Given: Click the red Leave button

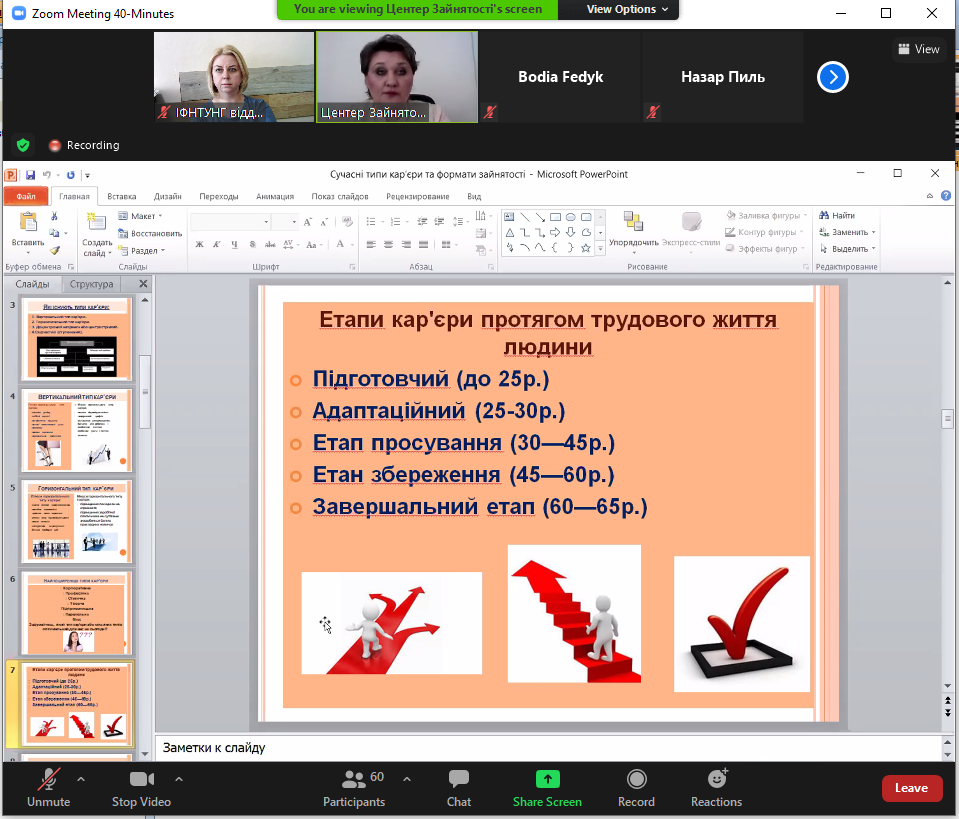Looking at the screenshot, I should 911,788.
